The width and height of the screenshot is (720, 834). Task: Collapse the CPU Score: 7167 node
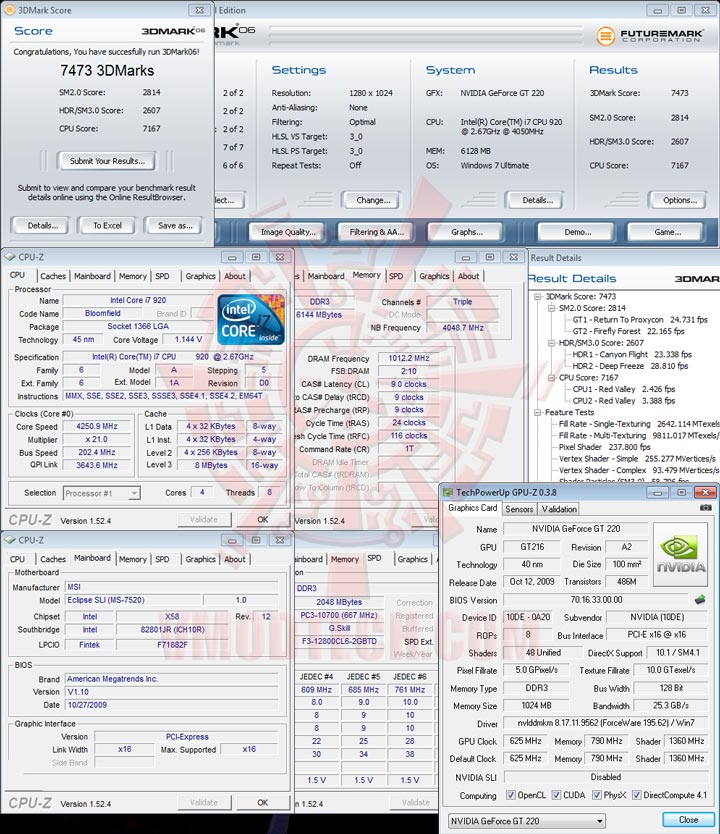point(551,377)
